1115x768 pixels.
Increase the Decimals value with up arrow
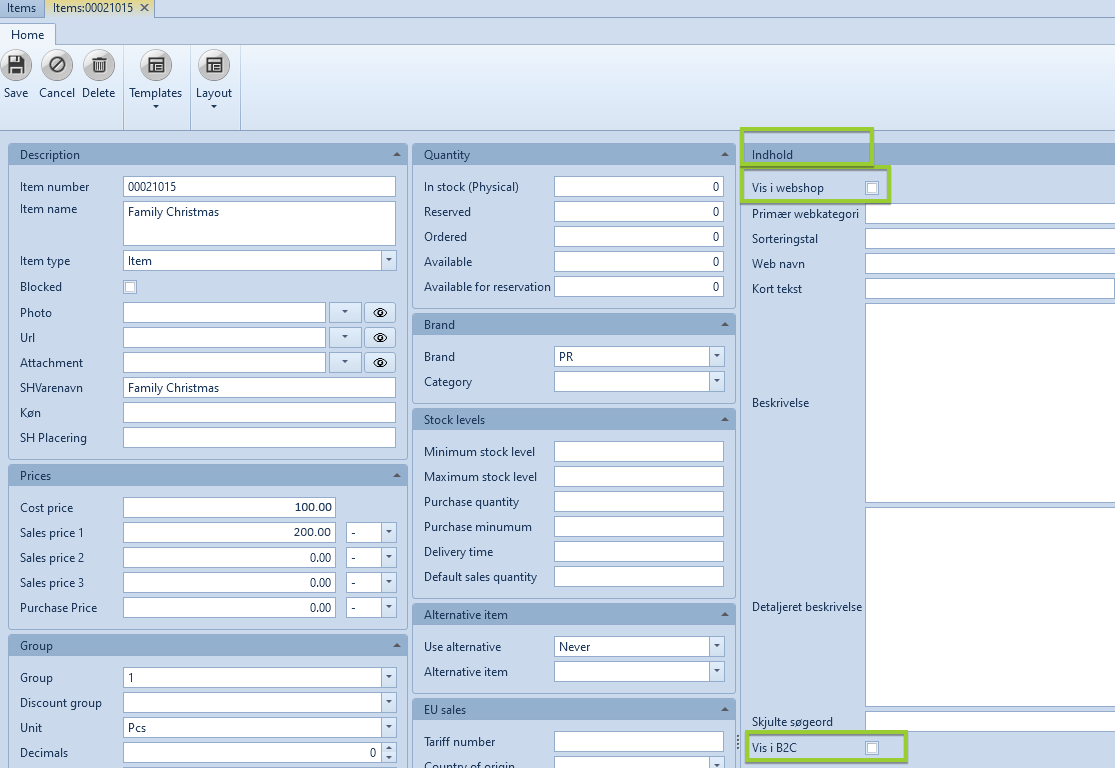click(x=389, y=748)
